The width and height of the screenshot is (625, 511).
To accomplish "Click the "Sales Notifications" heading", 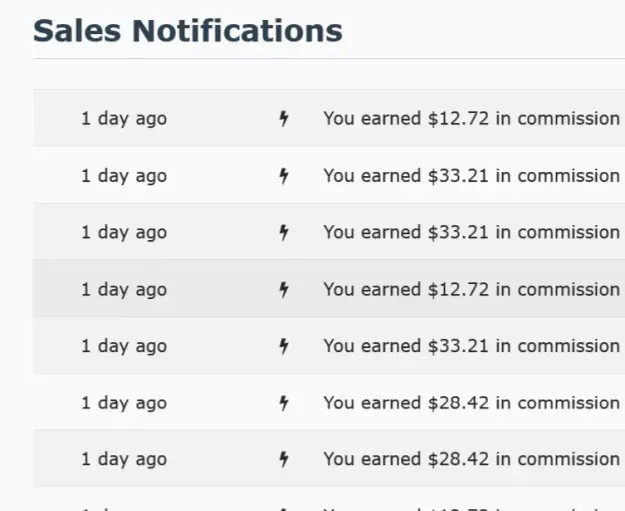I will coord(188,31).
